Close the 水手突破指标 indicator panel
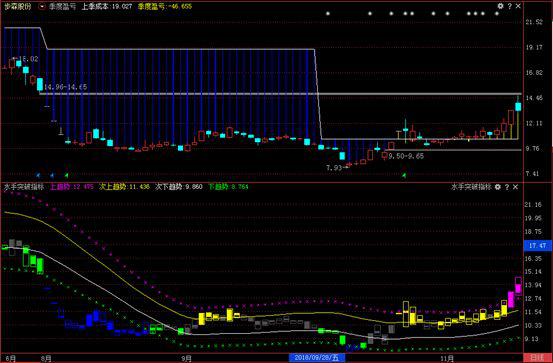 [515, 187]
